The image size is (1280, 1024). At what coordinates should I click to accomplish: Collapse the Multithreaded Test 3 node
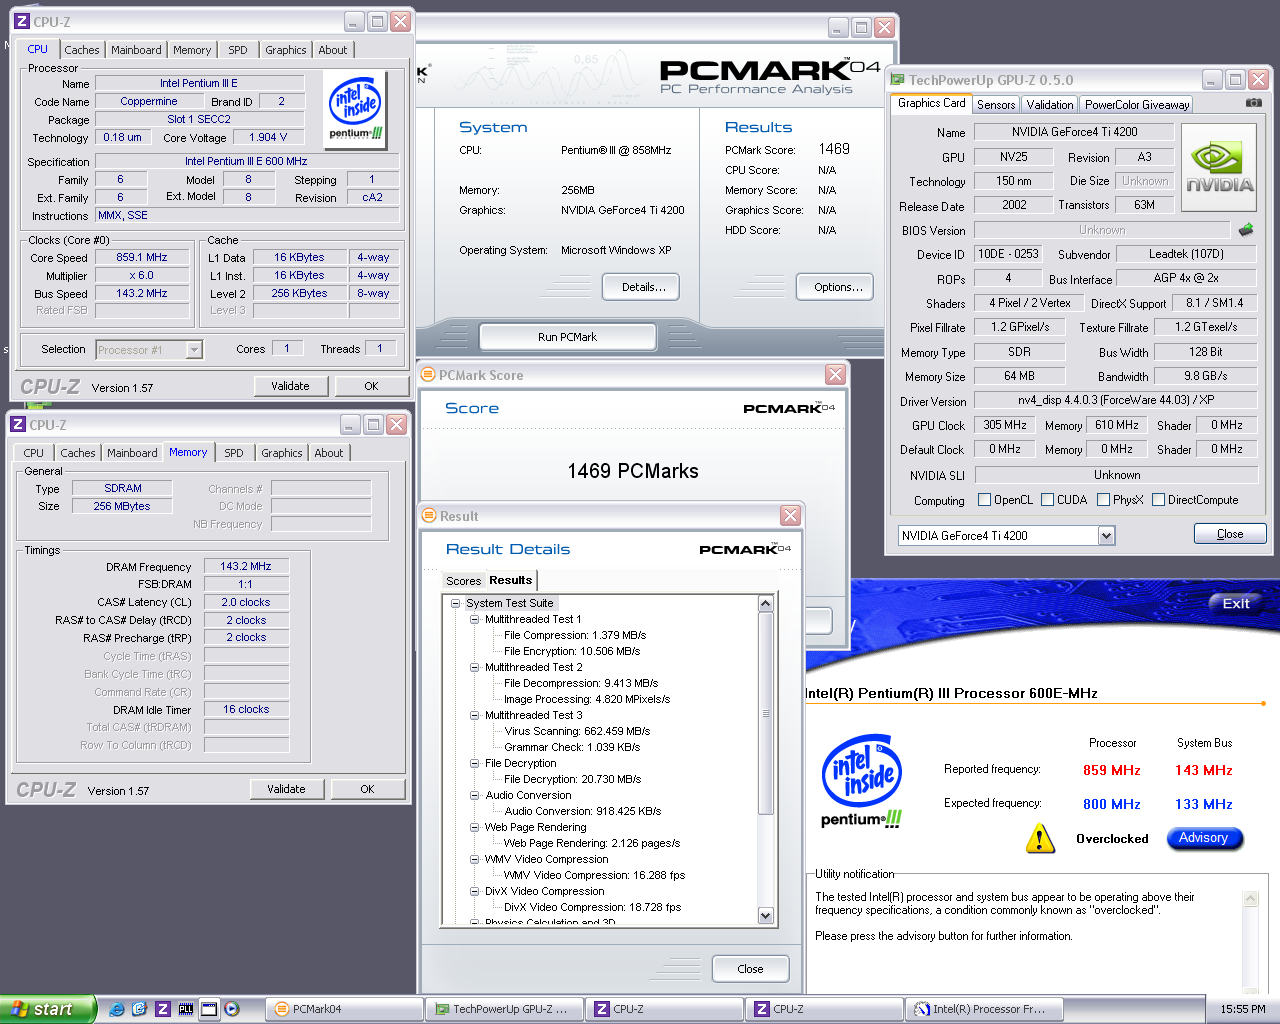click(475, 715)
